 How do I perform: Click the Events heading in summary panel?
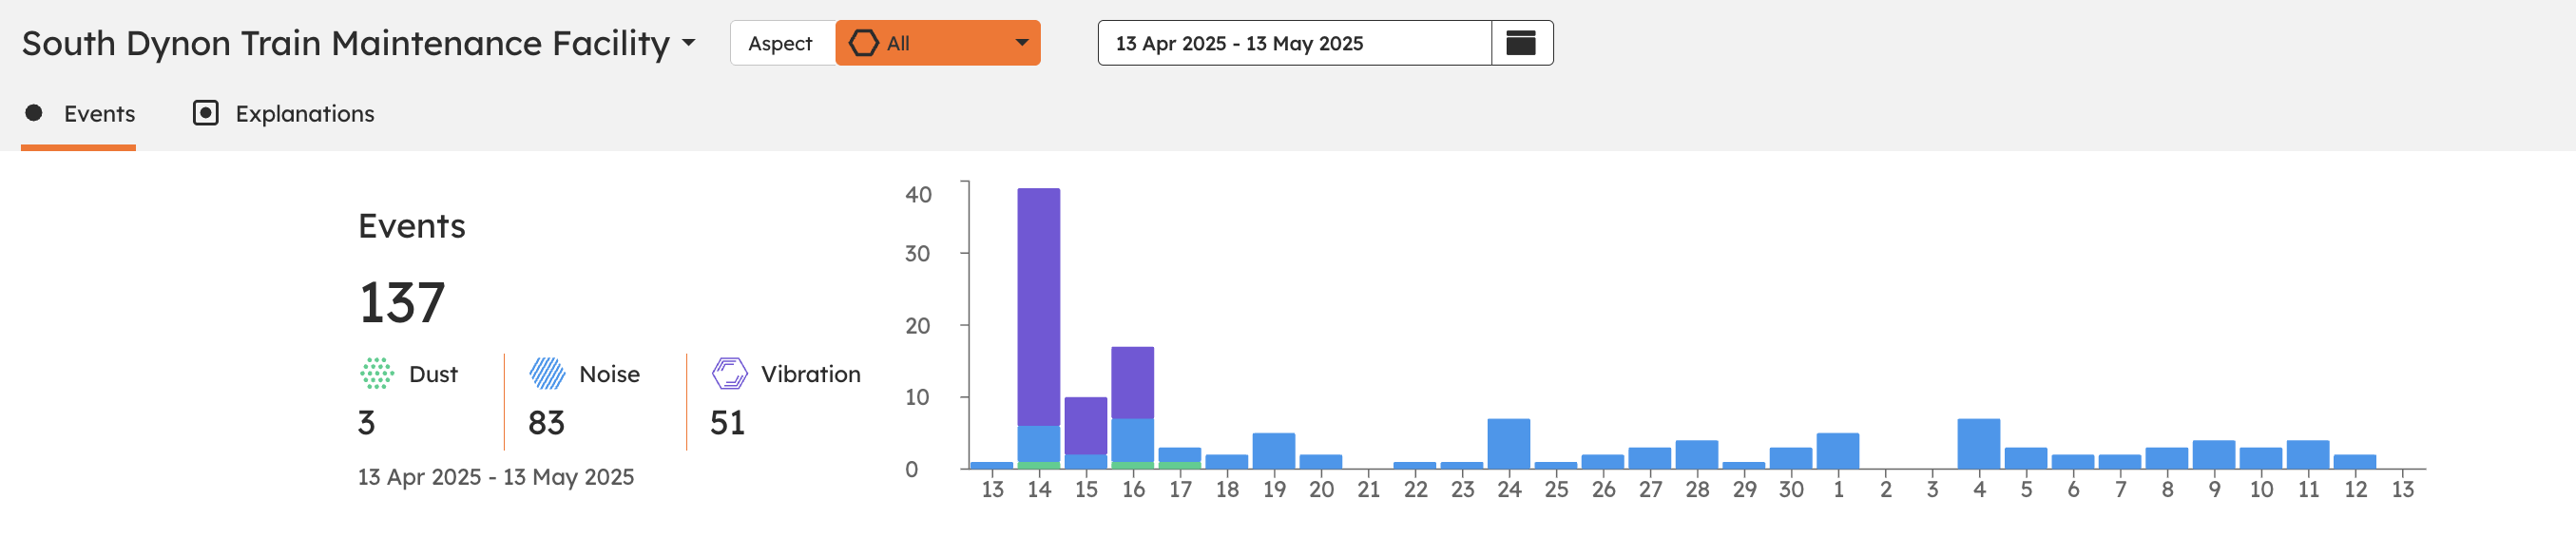(412, 226)
